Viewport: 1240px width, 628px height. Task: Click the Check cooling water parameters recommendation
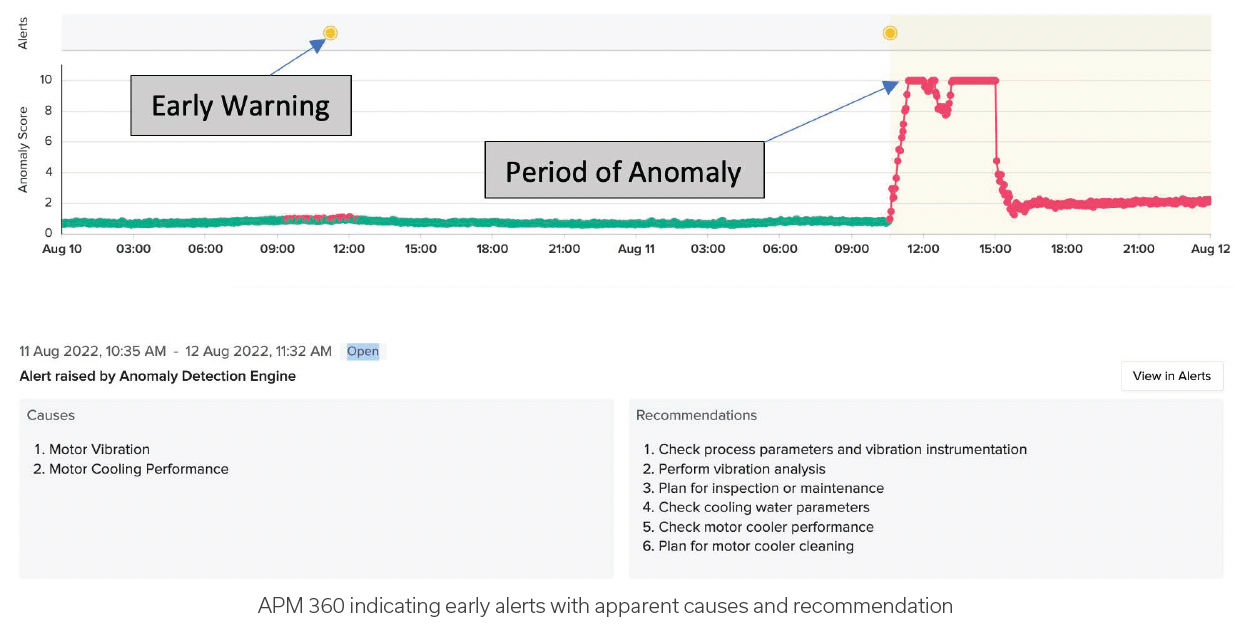pos(763,507)
